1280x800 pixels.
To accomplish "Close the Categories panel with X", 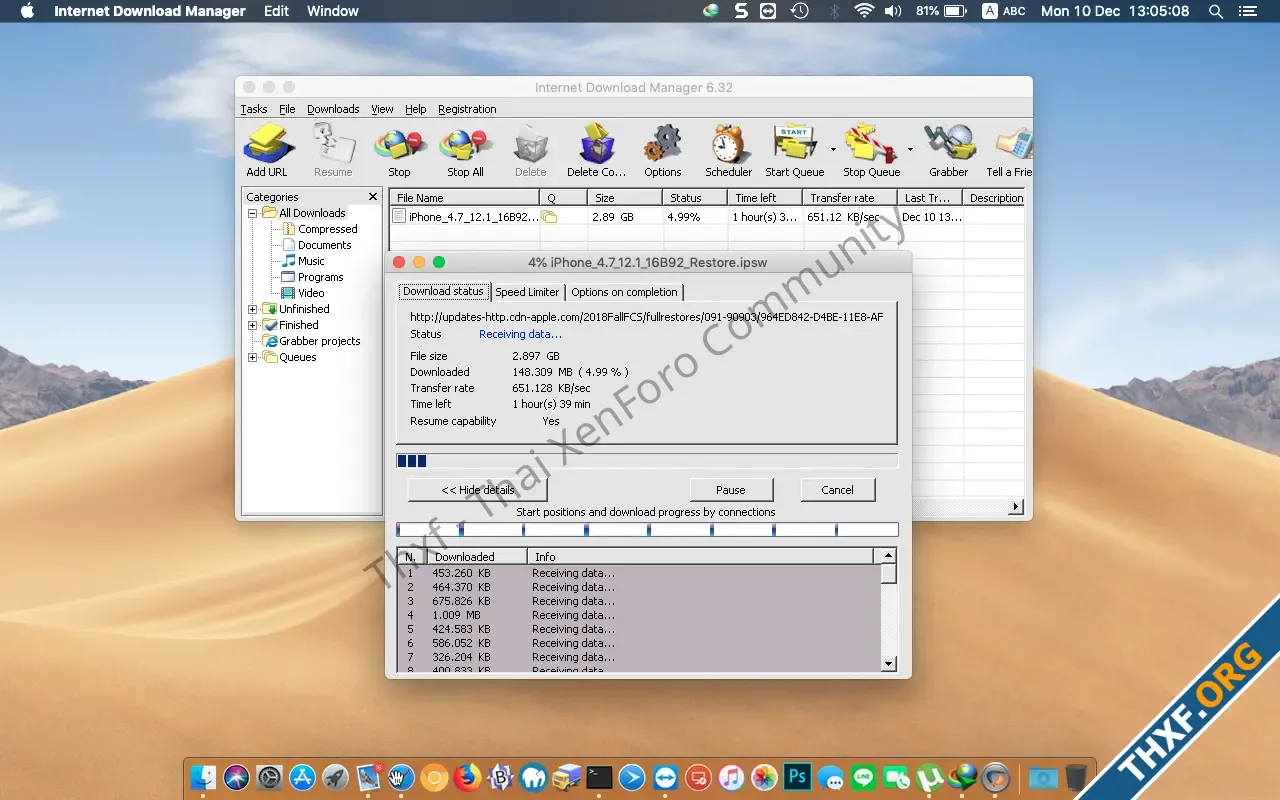I will (373, 197).
